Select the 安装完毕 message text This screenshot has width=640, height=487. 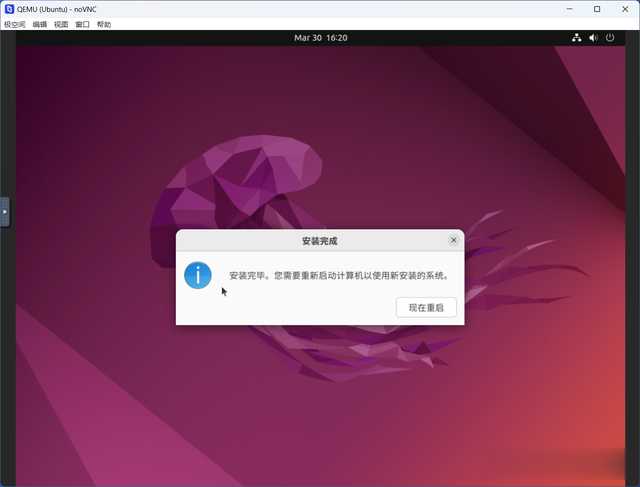click(339, 276)
